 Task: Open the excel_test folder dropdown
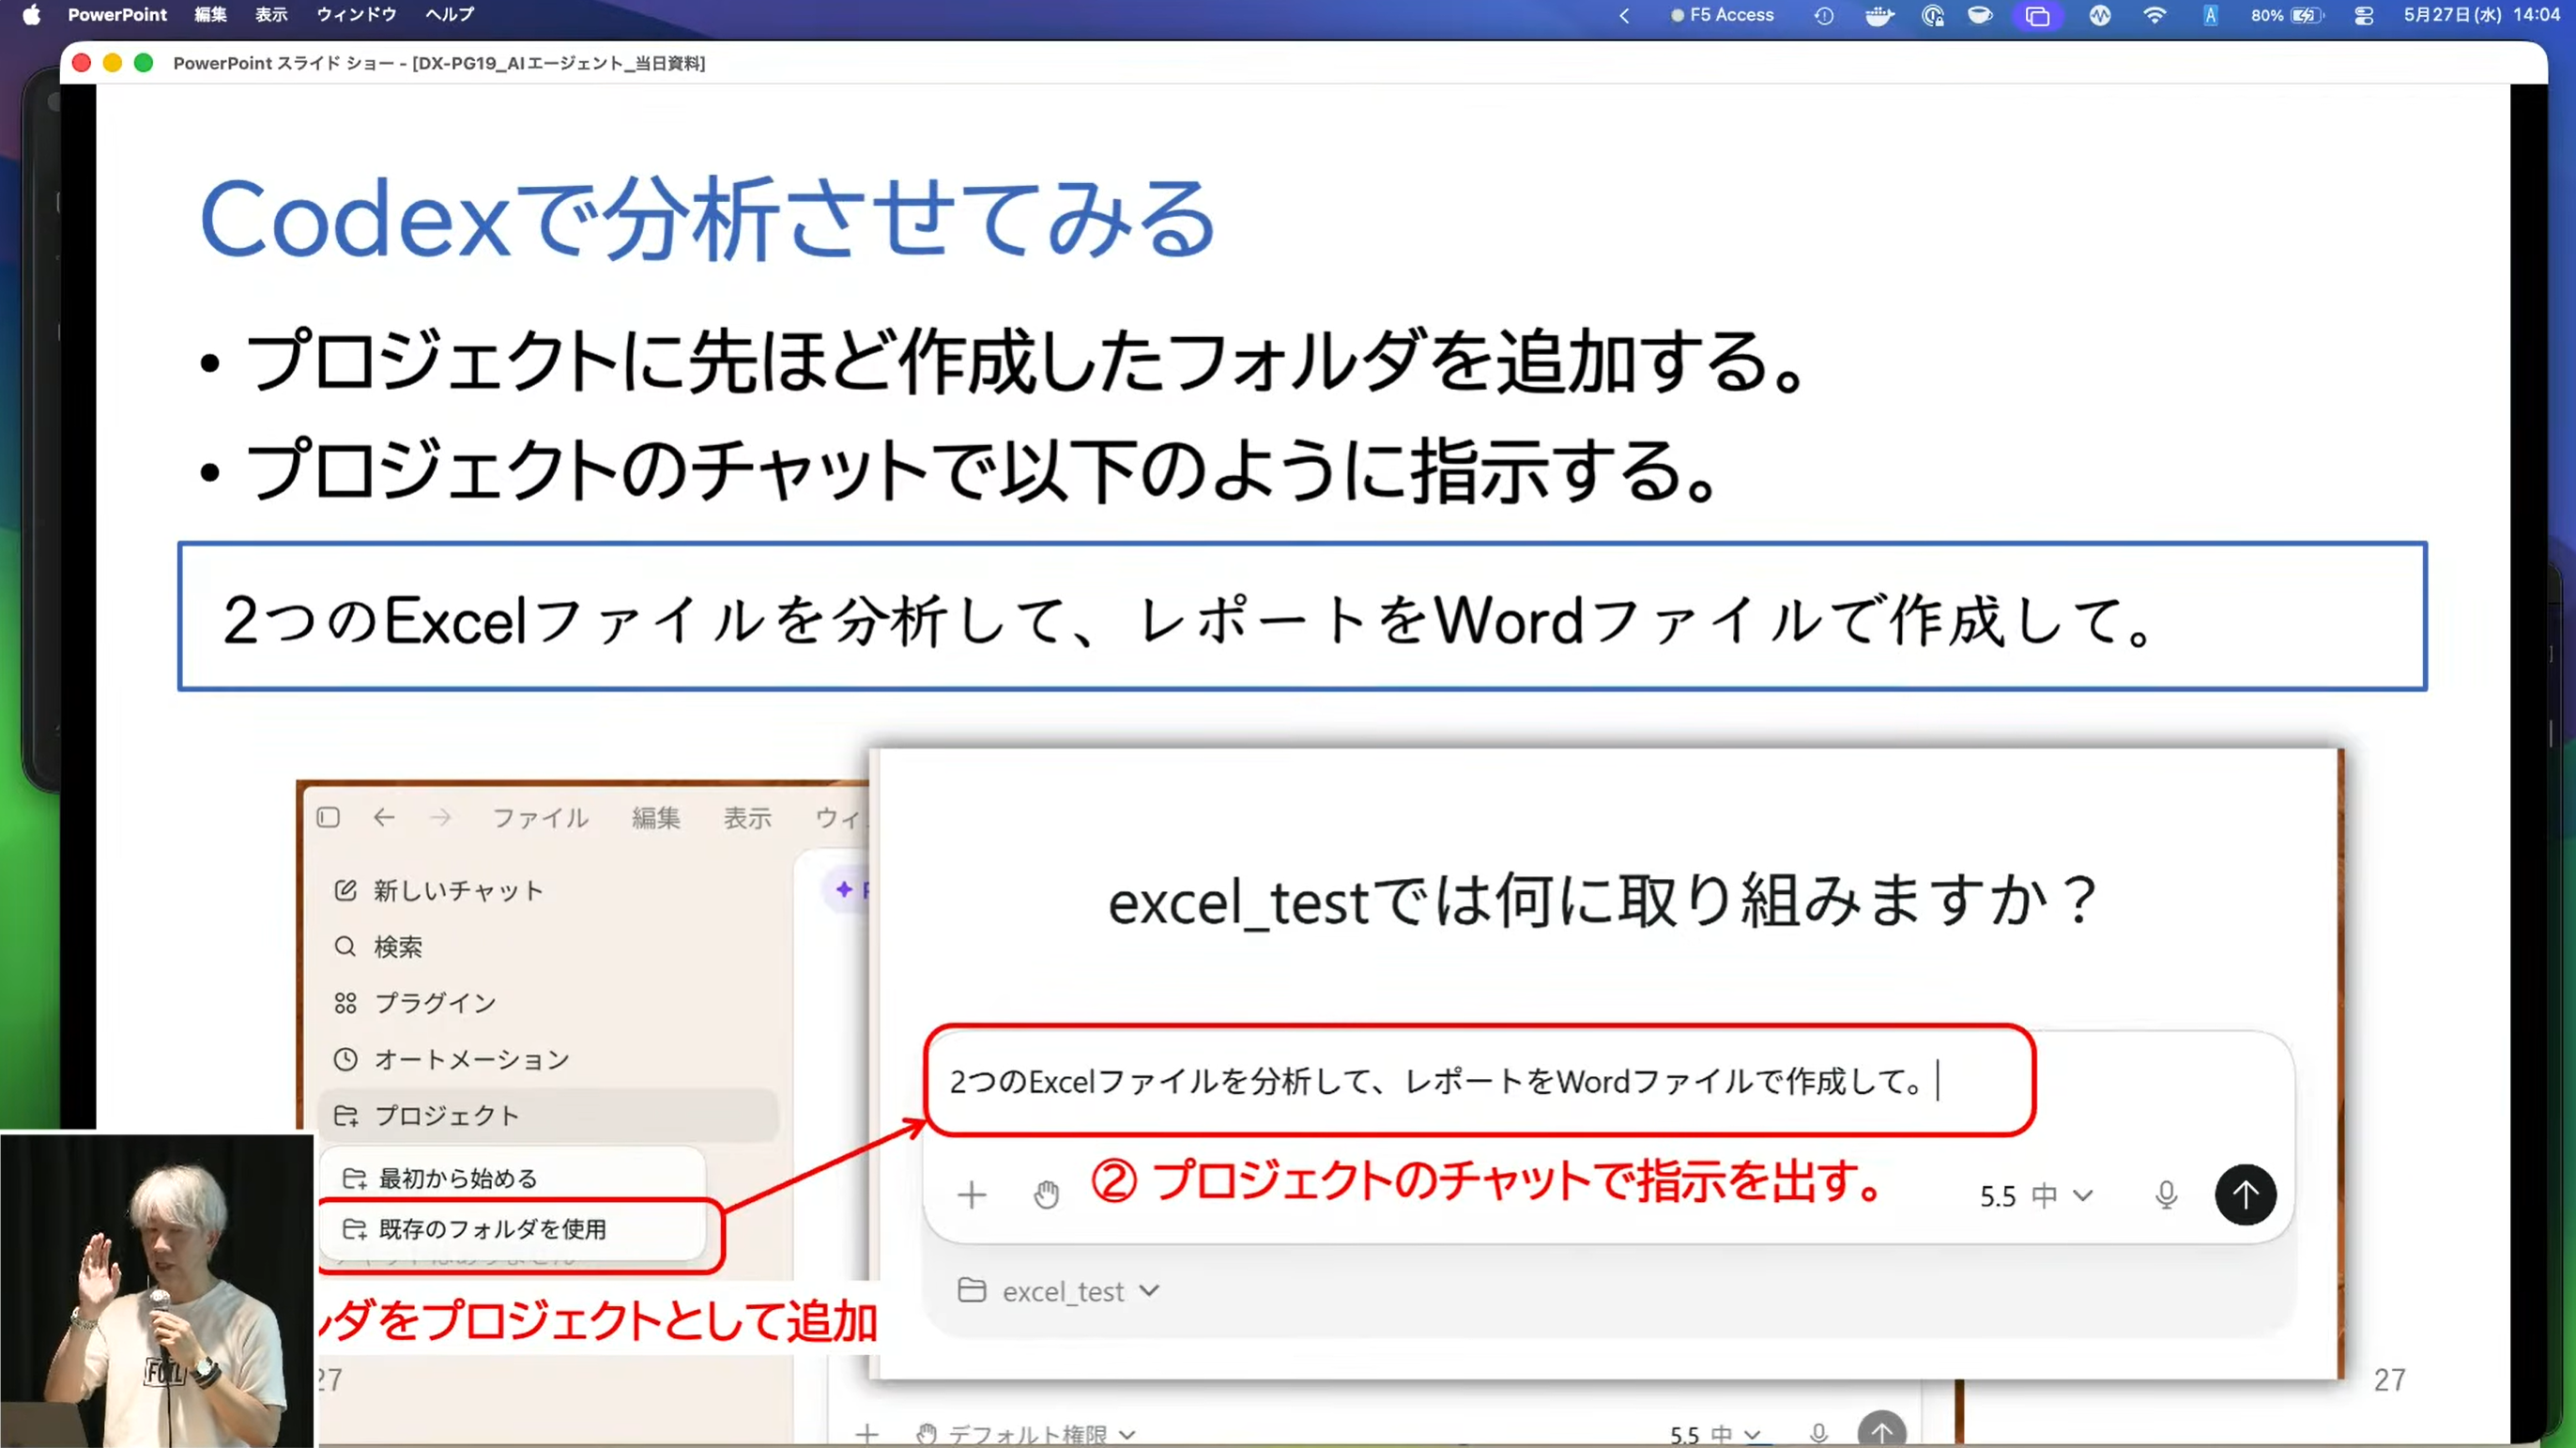(1080, 1291)
